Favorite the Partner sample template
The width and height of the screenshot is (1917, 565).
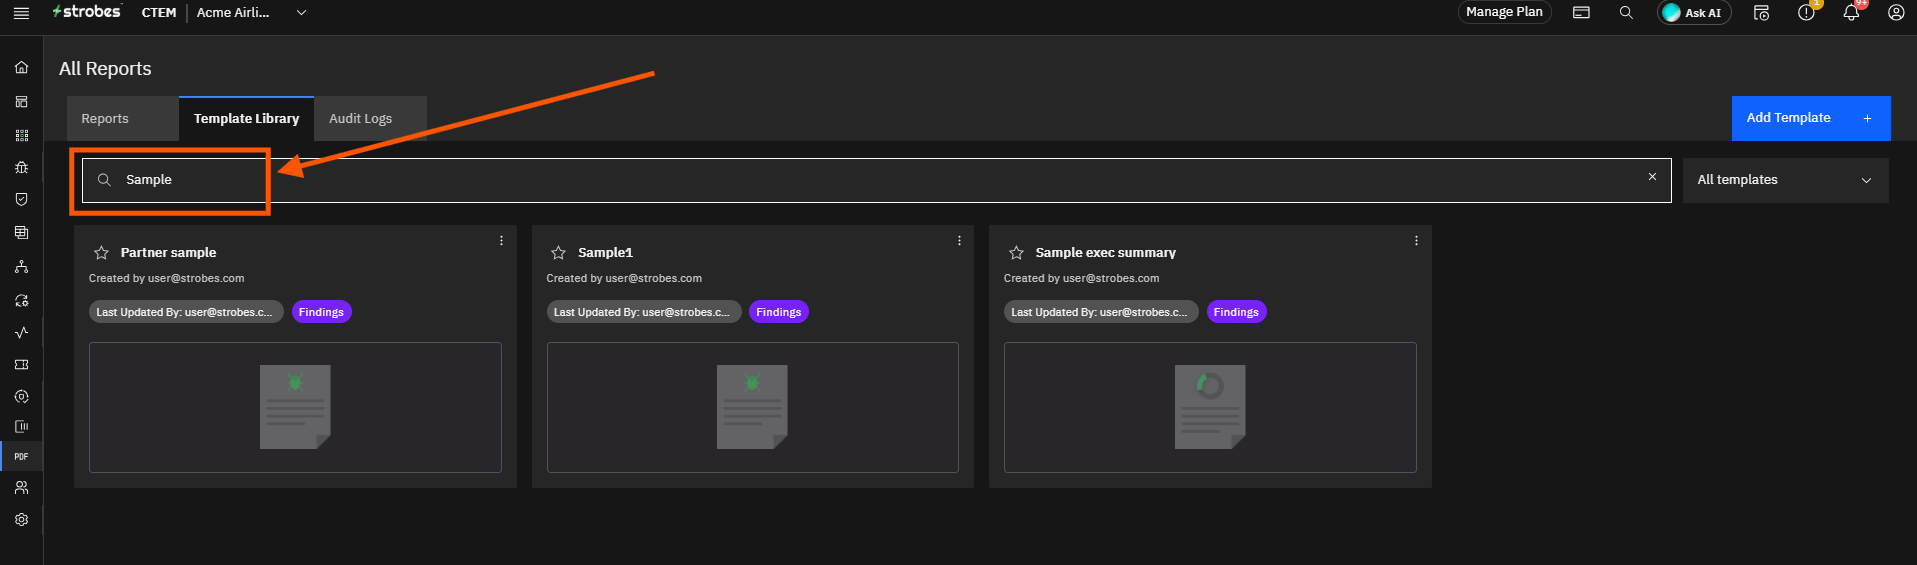click(x=101, y=253)
